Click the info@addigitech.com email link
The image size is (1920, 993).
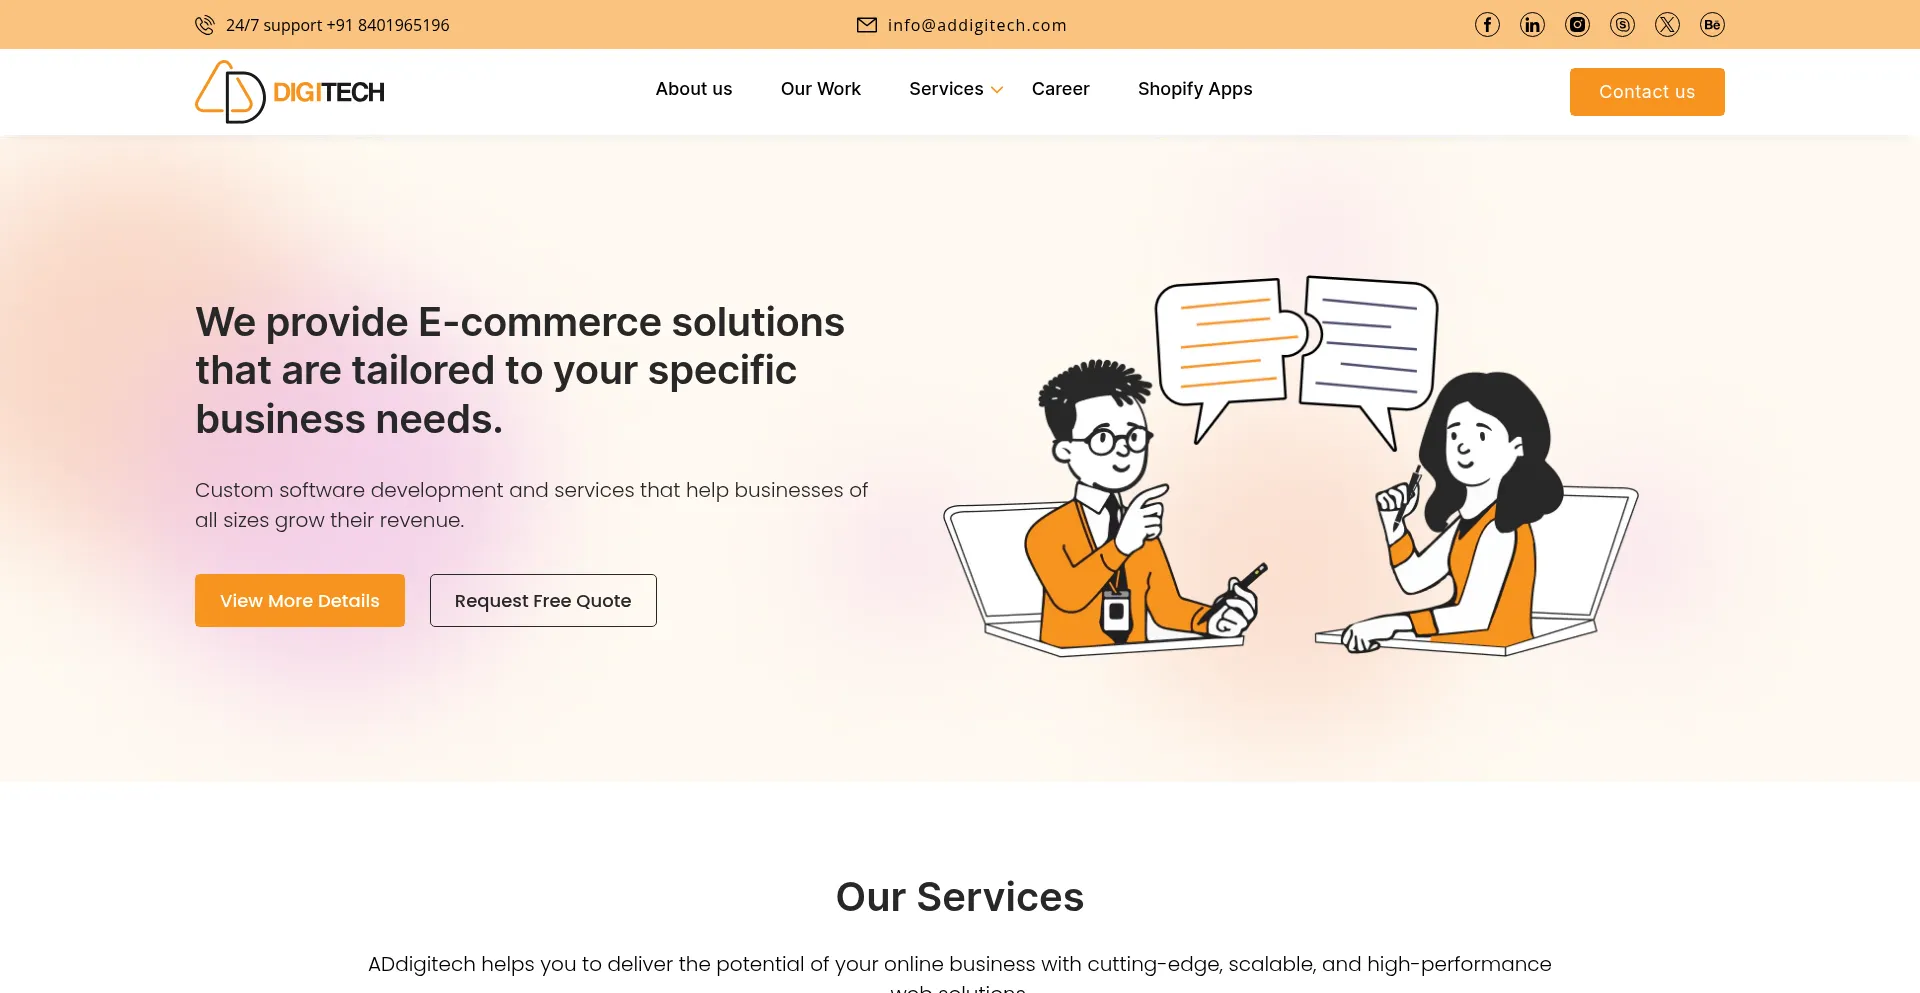click(x=977, y=25)
